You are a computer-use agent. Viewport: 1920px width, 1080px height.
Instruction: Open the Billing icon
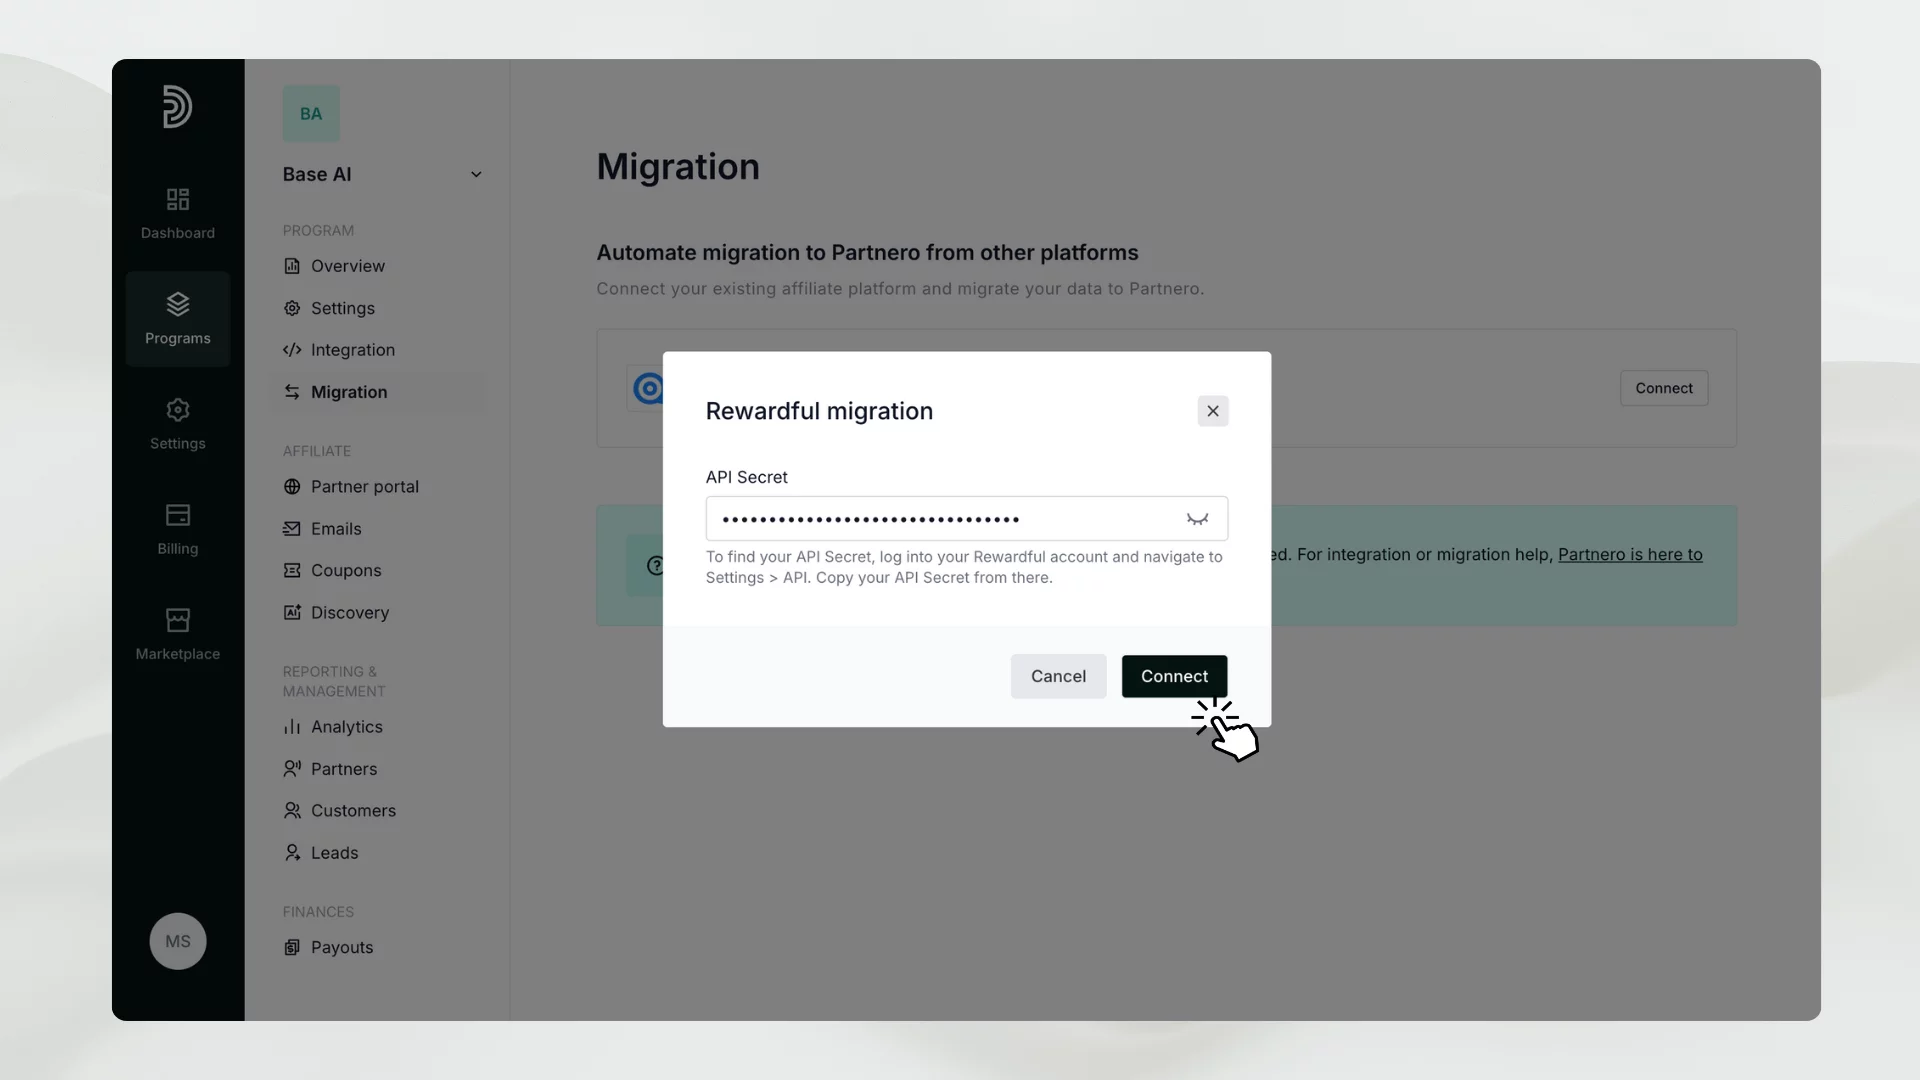(177, 515)
